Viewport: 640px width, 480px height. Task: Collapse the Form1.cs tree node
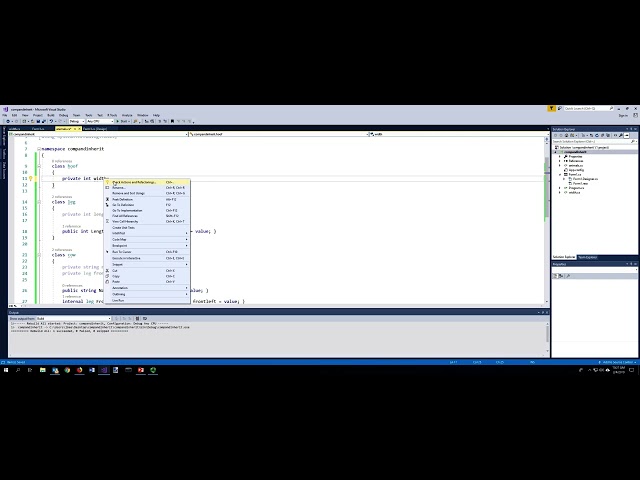point(560,174)
